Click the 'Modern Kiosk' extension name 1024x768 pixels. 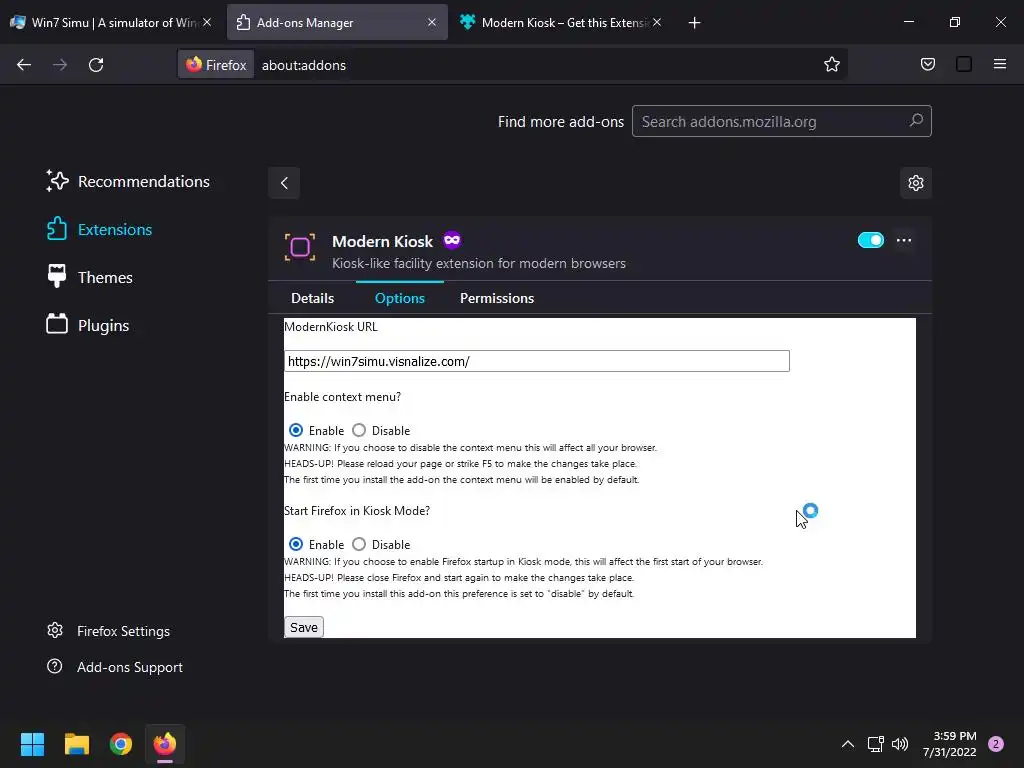point(383,241)
